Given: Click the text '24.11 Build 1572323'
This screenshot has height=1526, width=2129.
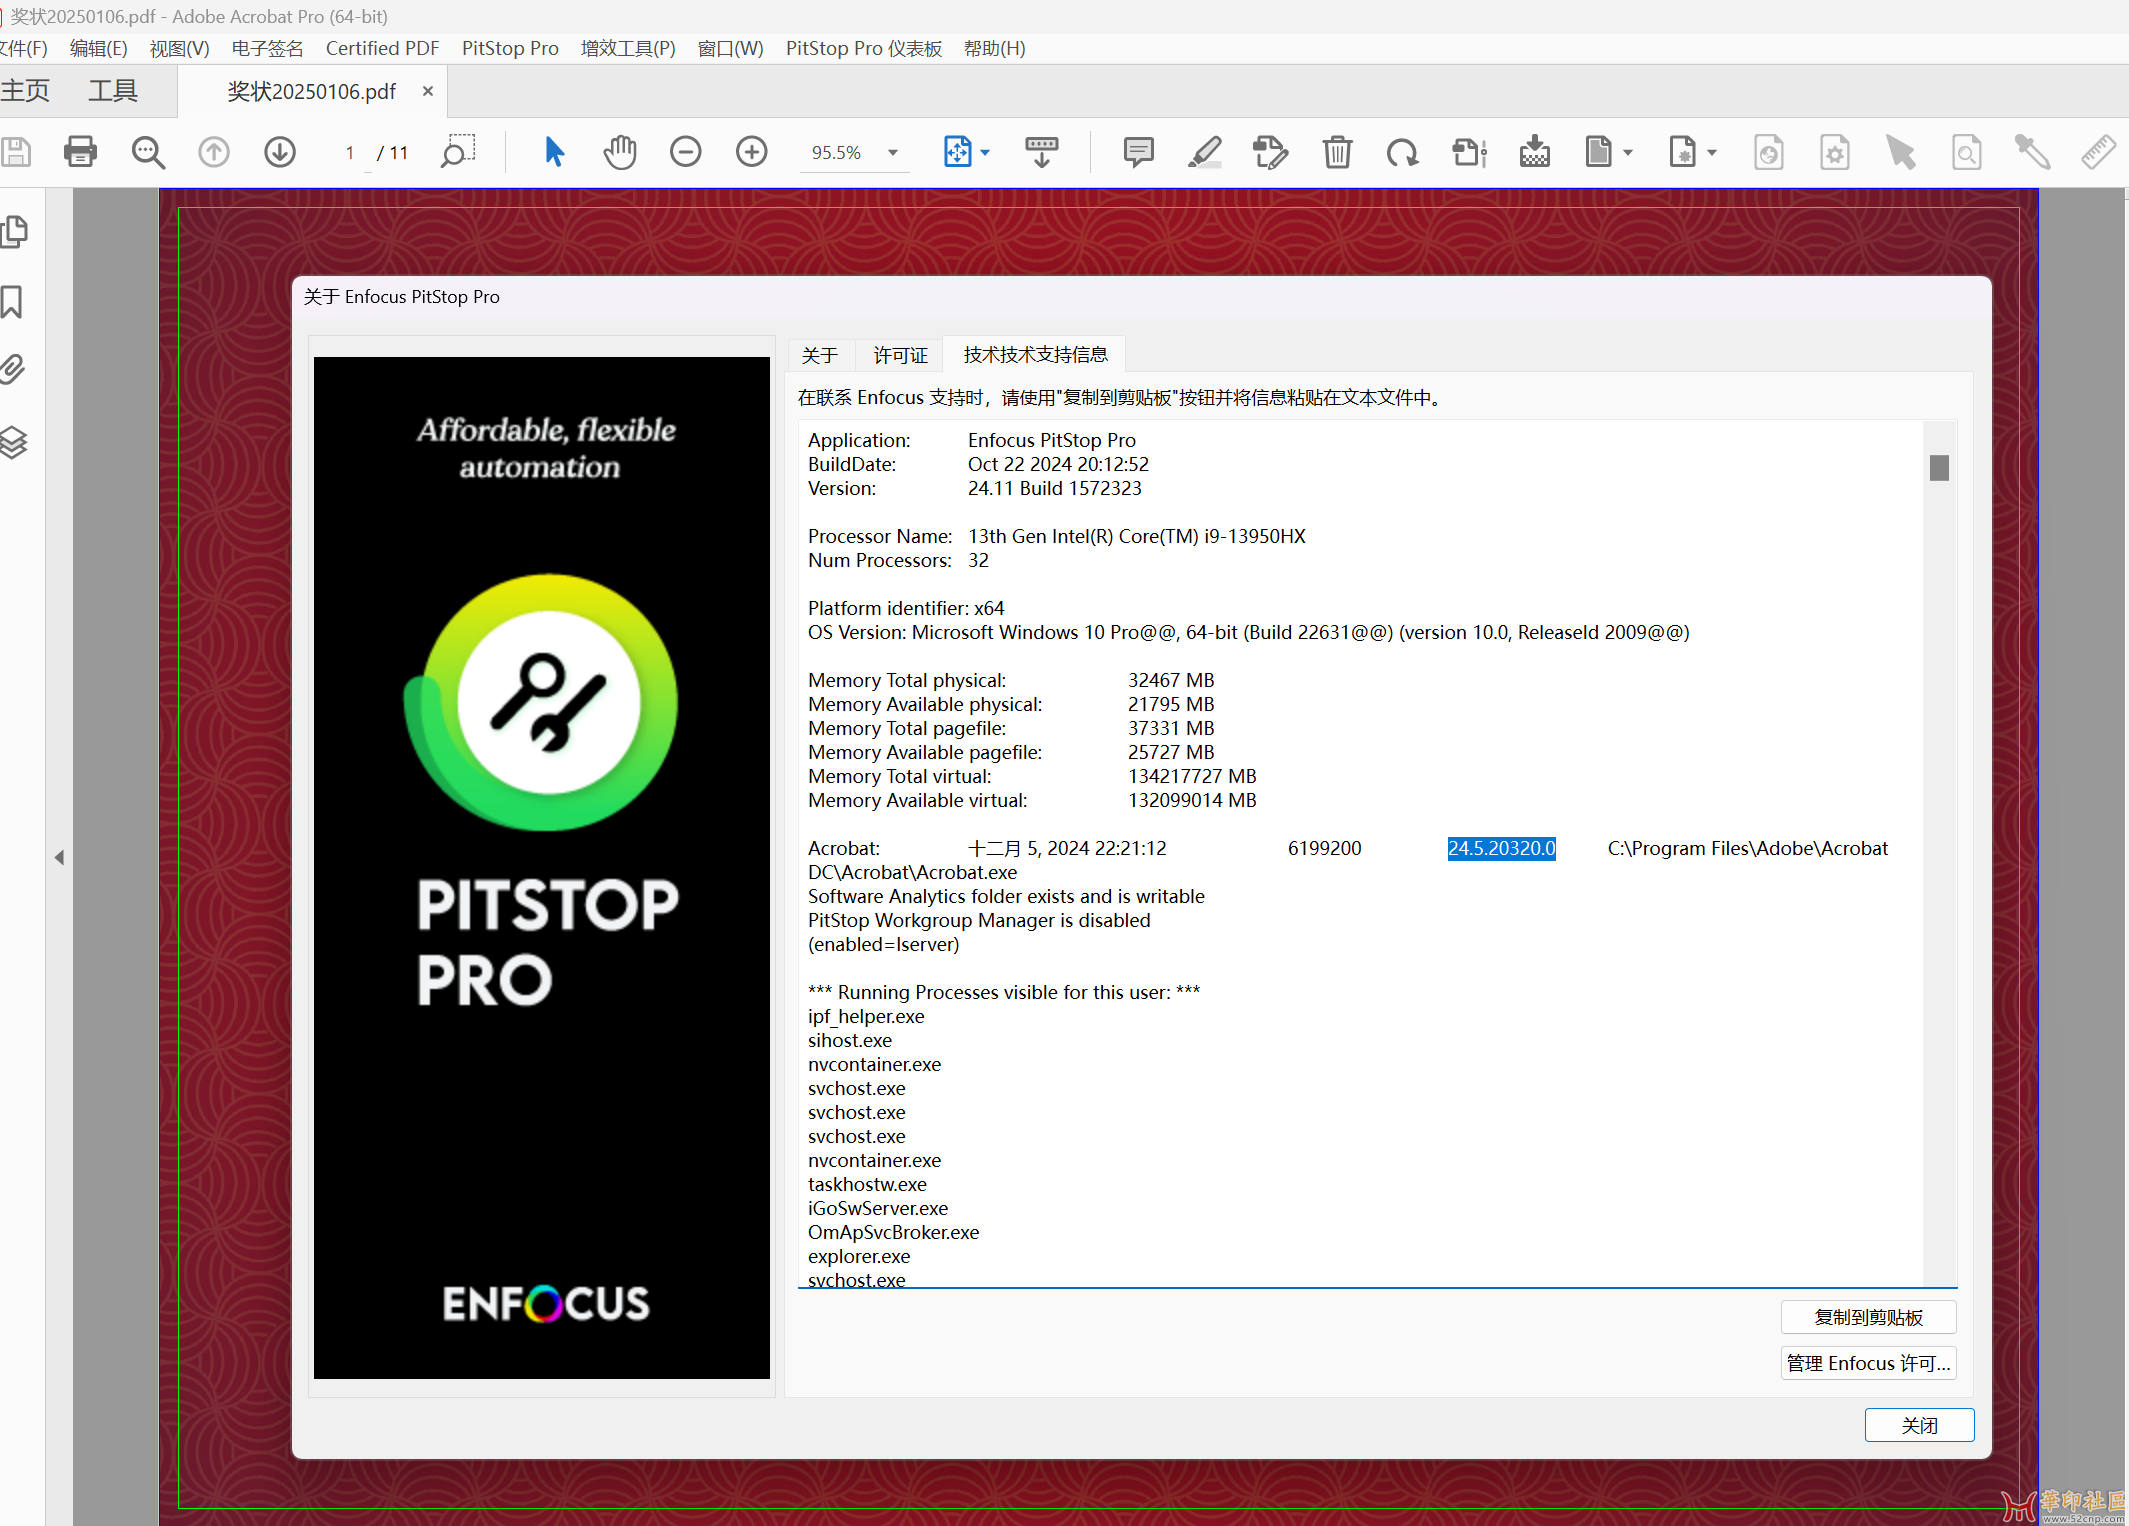Looking at the screenshot, I should (1054, 488).
